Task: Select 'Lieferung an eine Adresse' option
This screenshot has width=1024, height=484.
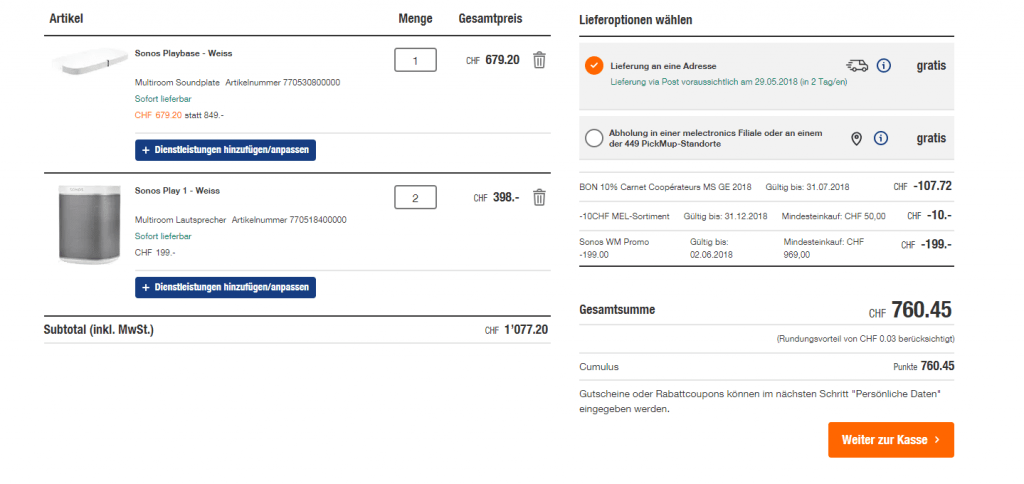Action: (594, 66)
